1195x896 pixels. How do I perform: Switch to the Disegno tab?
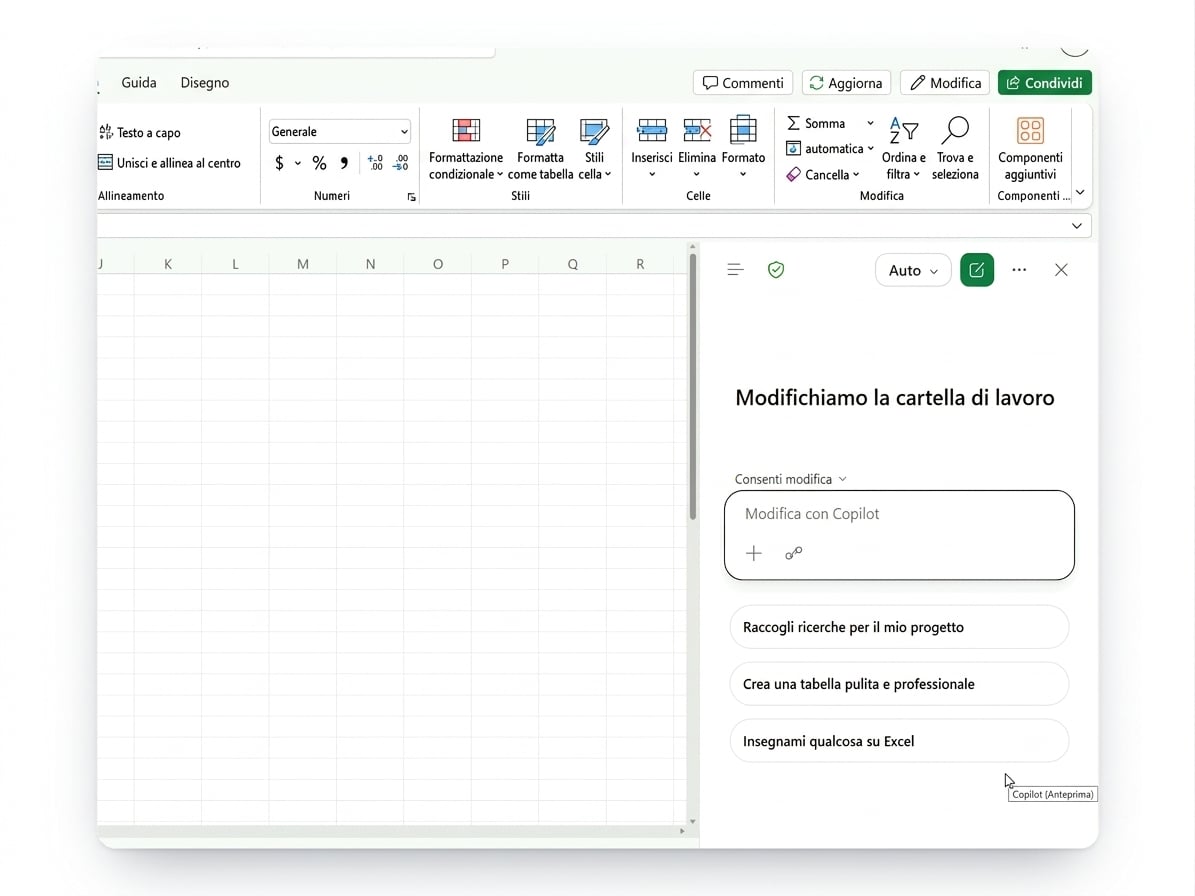[204, 82]
